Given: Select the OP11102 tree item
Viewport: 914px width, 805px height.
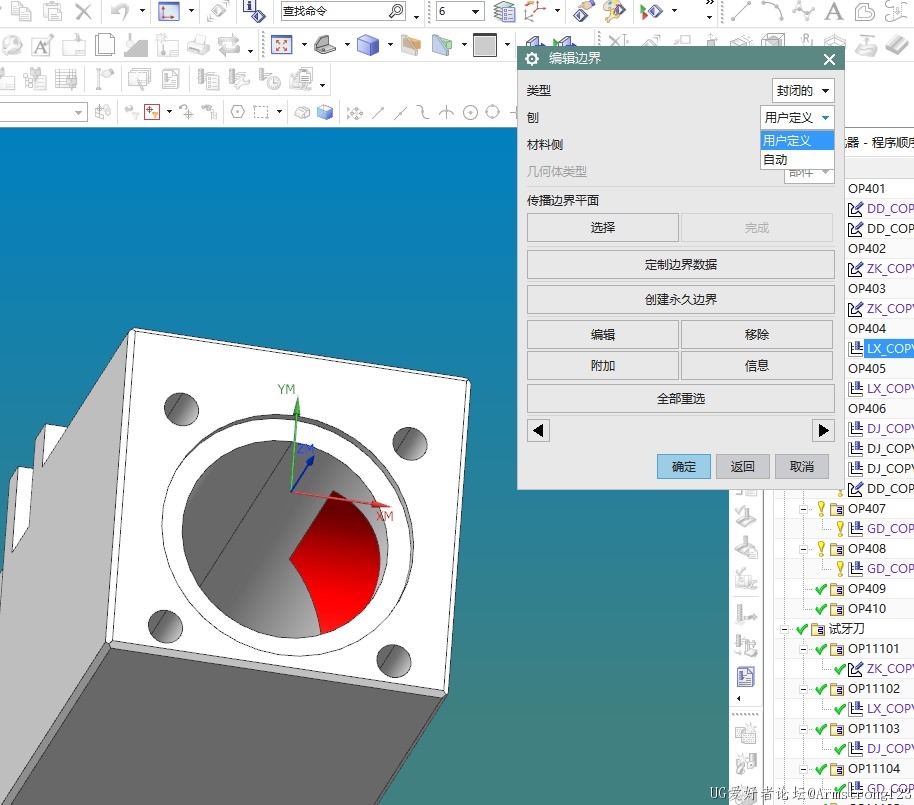Looking at the screenshot, I should 874,689.
